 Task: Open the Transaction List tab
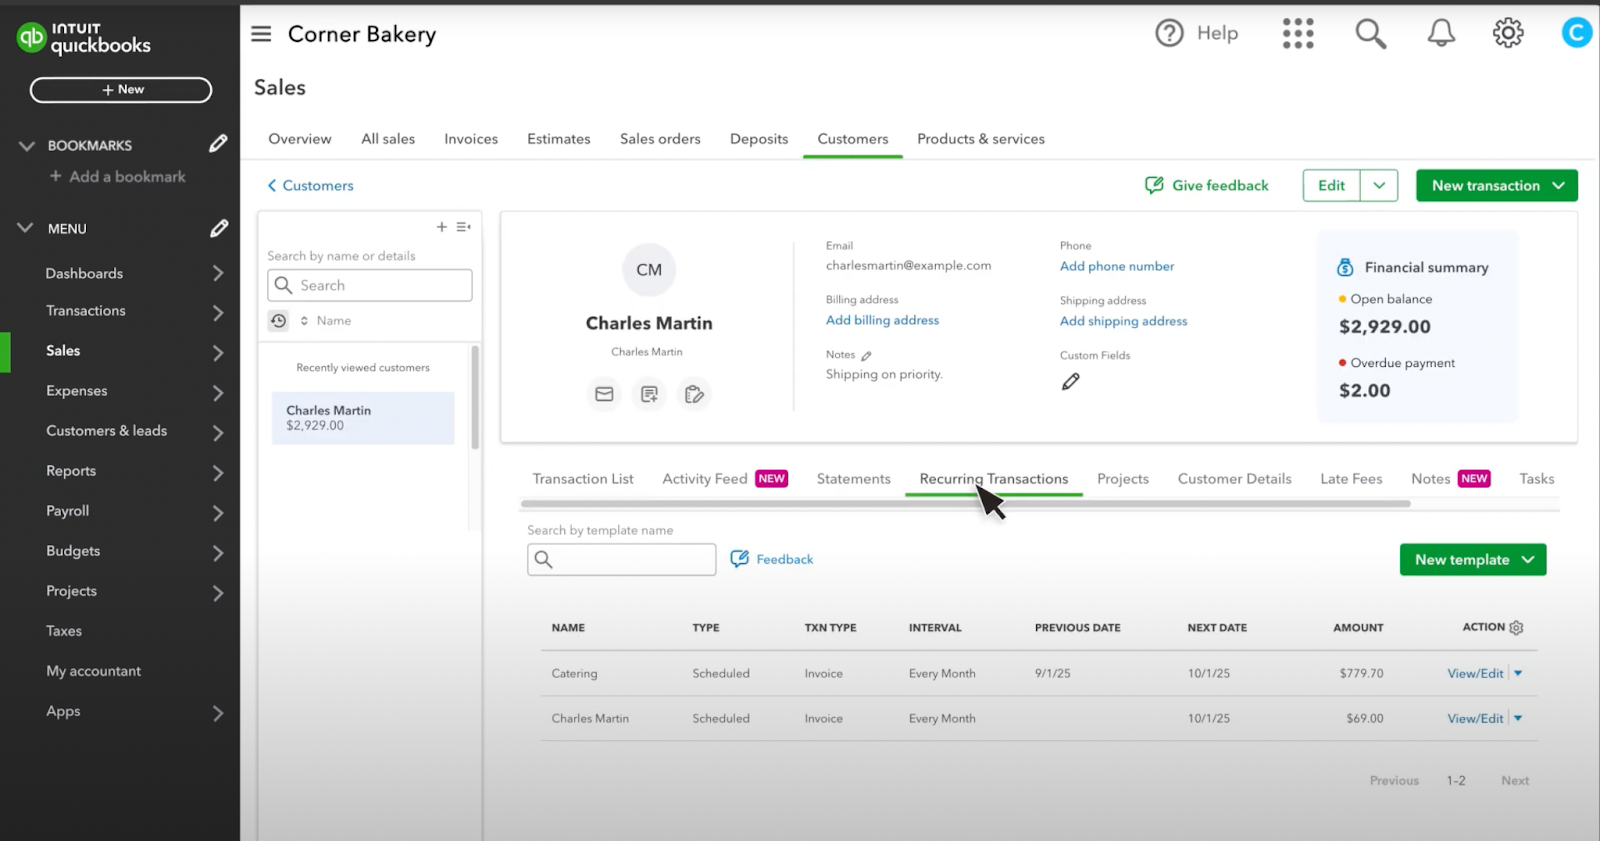(583, 479)
